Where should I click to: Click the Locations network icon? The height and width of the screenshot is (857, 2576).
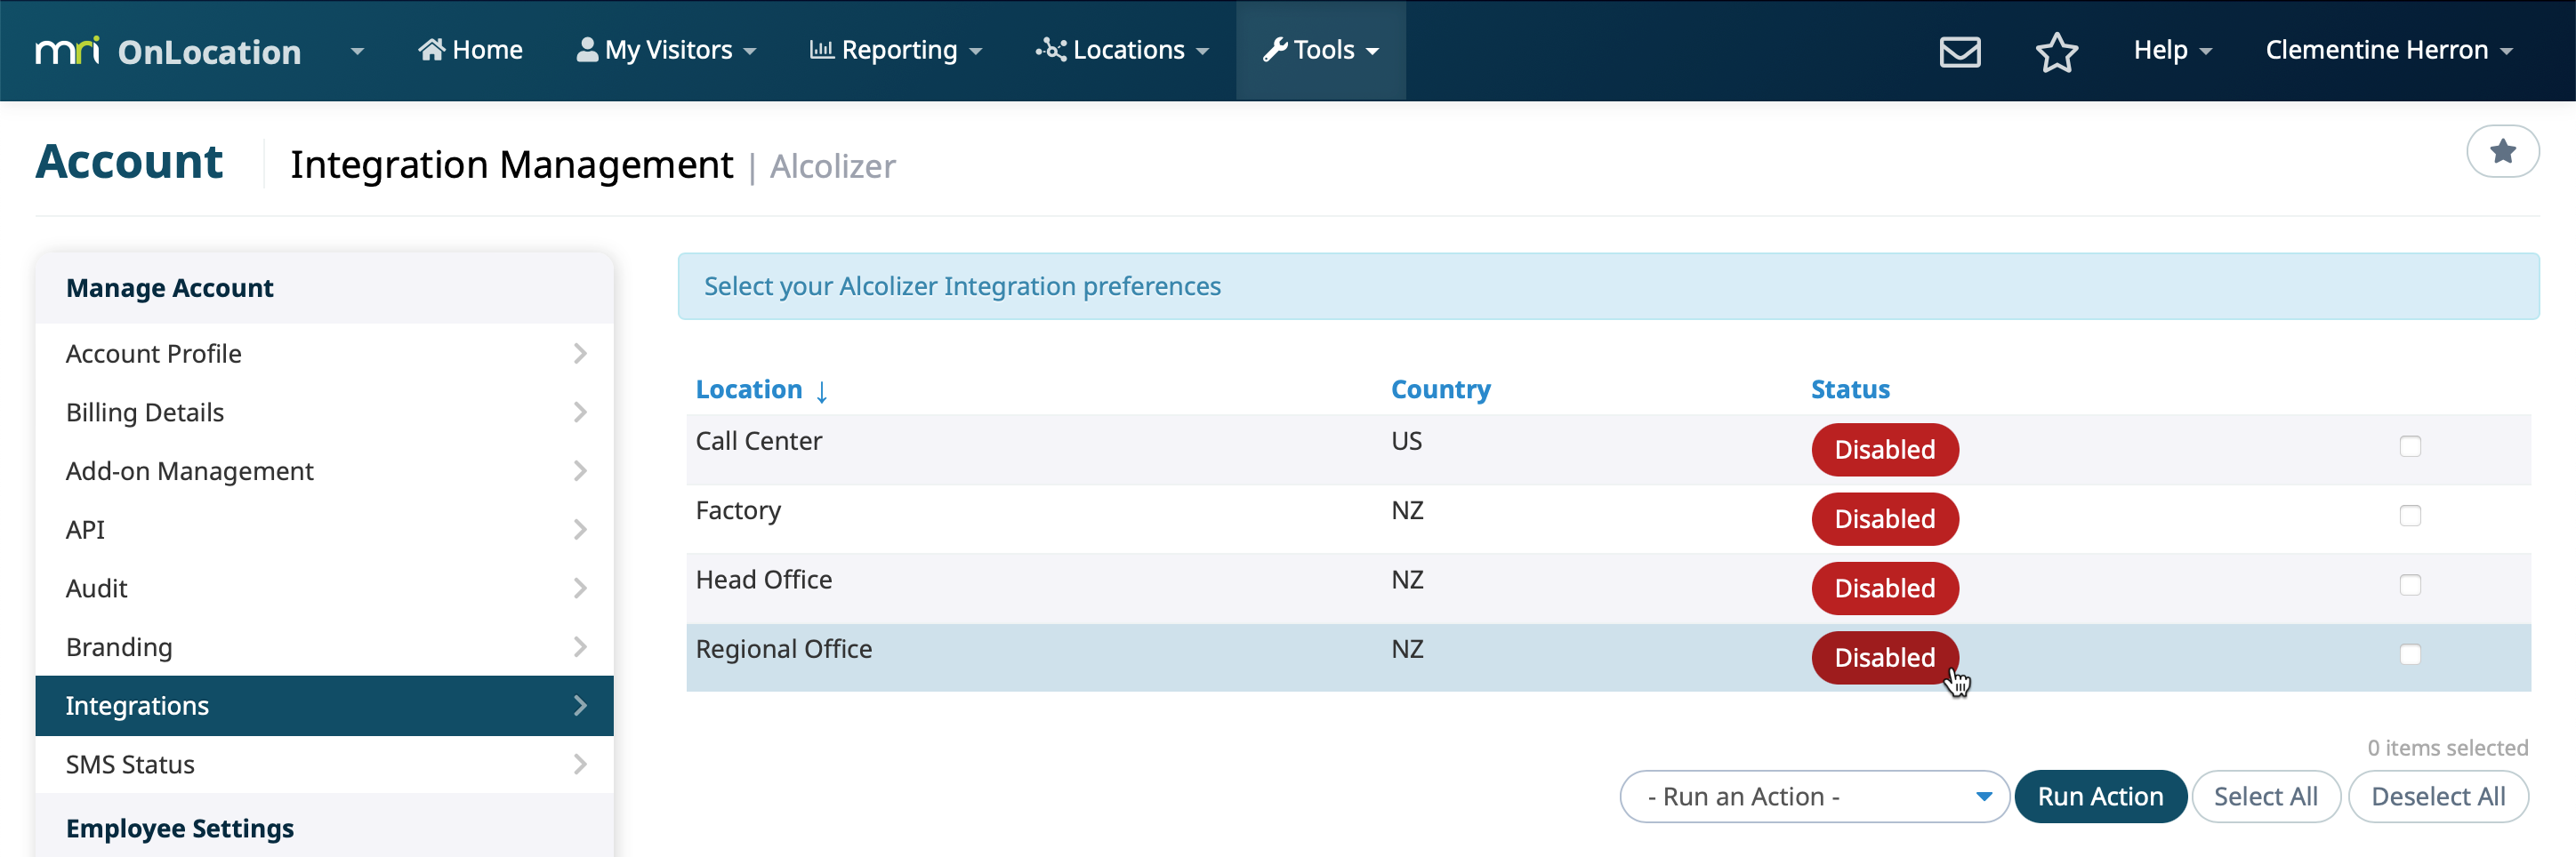coord(1050,49)
